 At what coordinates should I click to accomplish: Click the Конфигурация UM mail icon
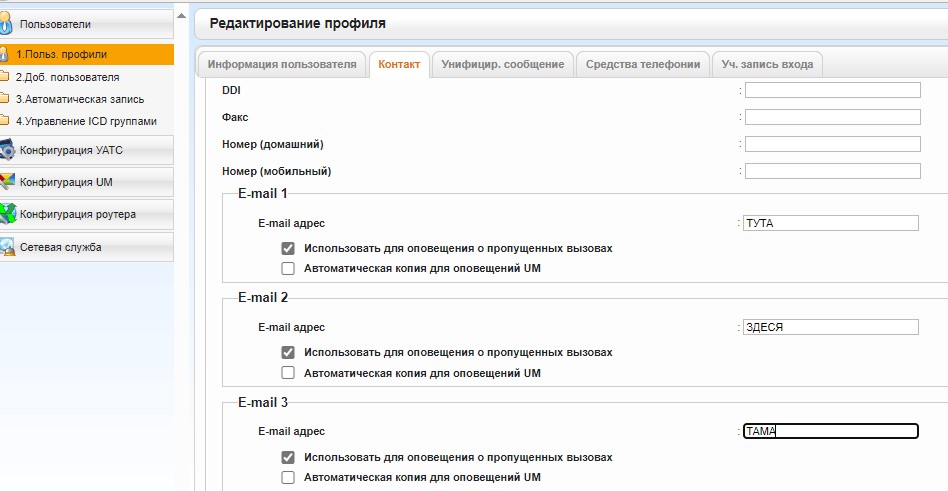pyautogui.click(x=7, y=182)
